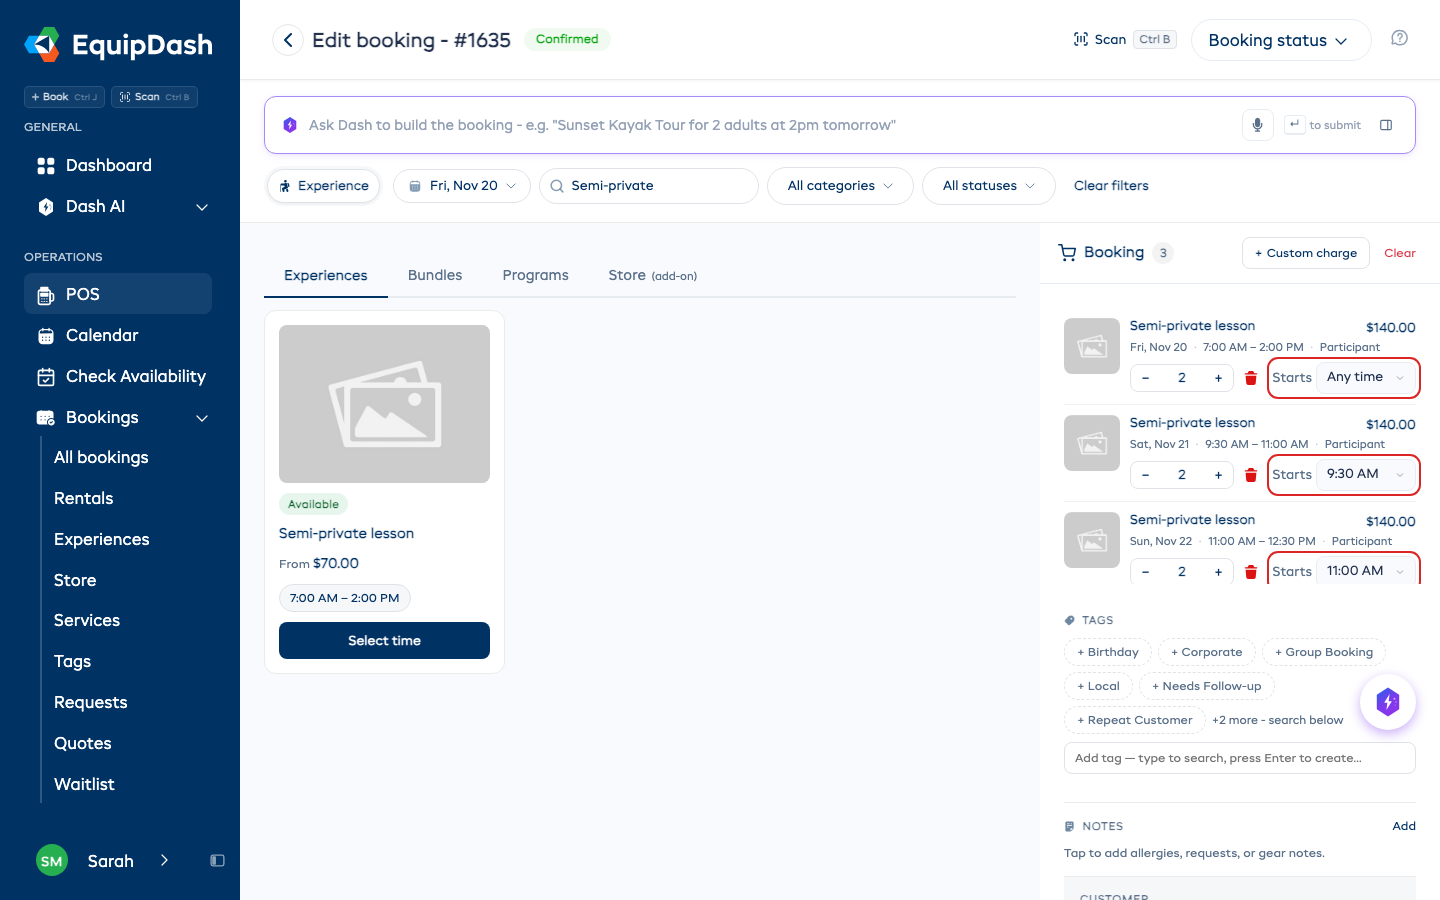Expand the All categories filter

tap(840, 186)
